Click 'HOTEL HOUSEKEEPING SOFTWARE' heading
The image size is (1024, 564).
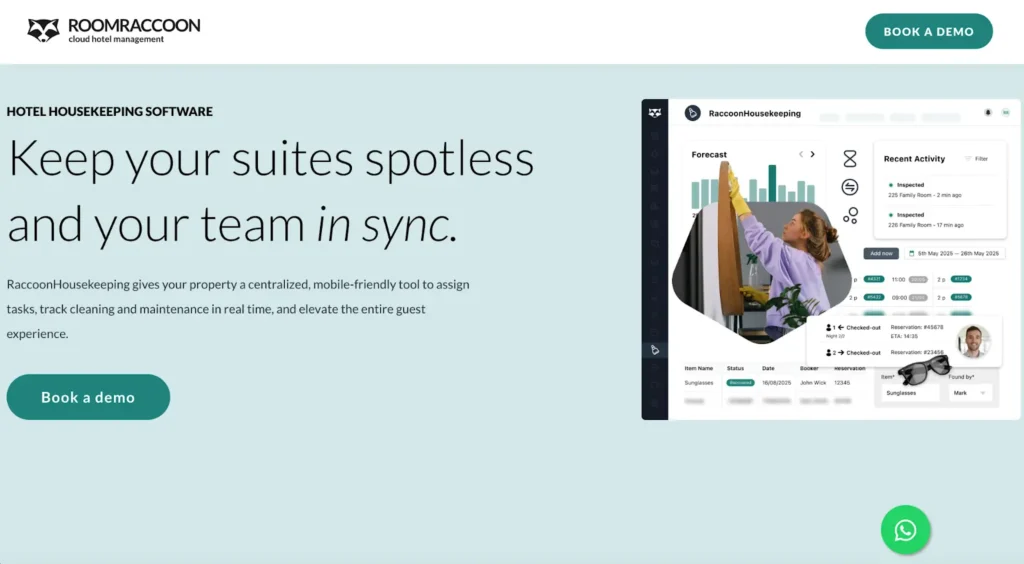click(110, 112)
